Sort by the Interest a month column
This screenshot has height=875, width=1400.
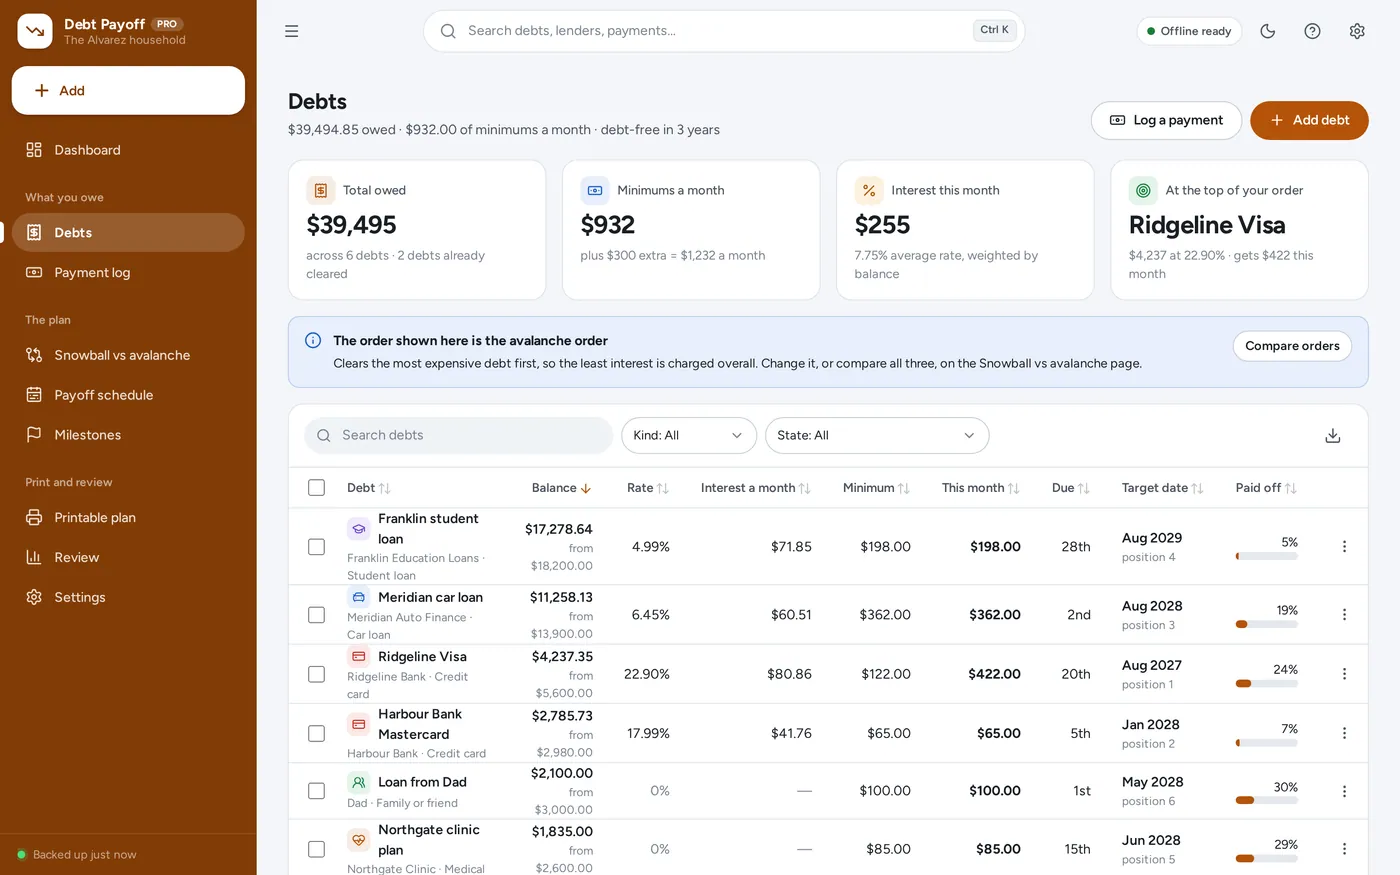(x=755, y=488)
